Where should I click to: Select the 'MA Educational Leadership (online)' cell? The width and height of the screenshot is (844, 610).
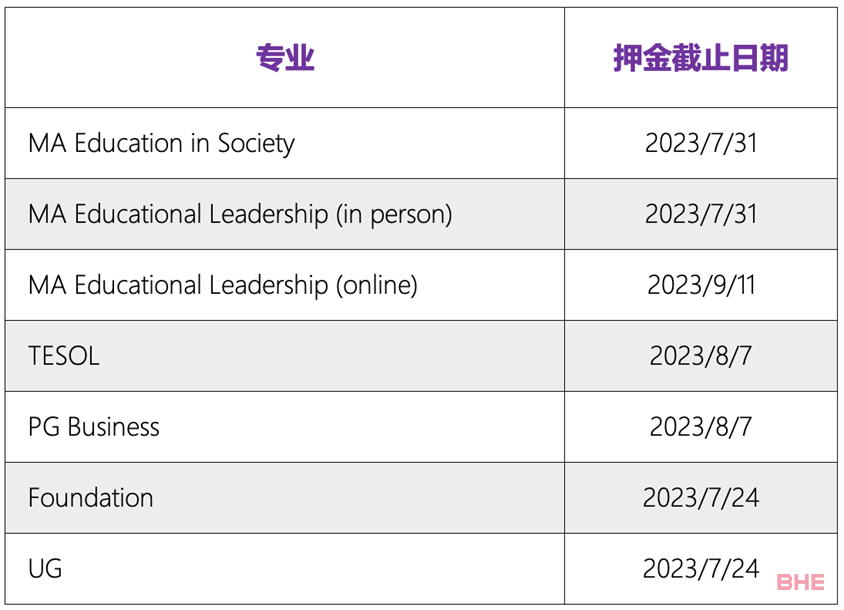click(x=222, y=285)
